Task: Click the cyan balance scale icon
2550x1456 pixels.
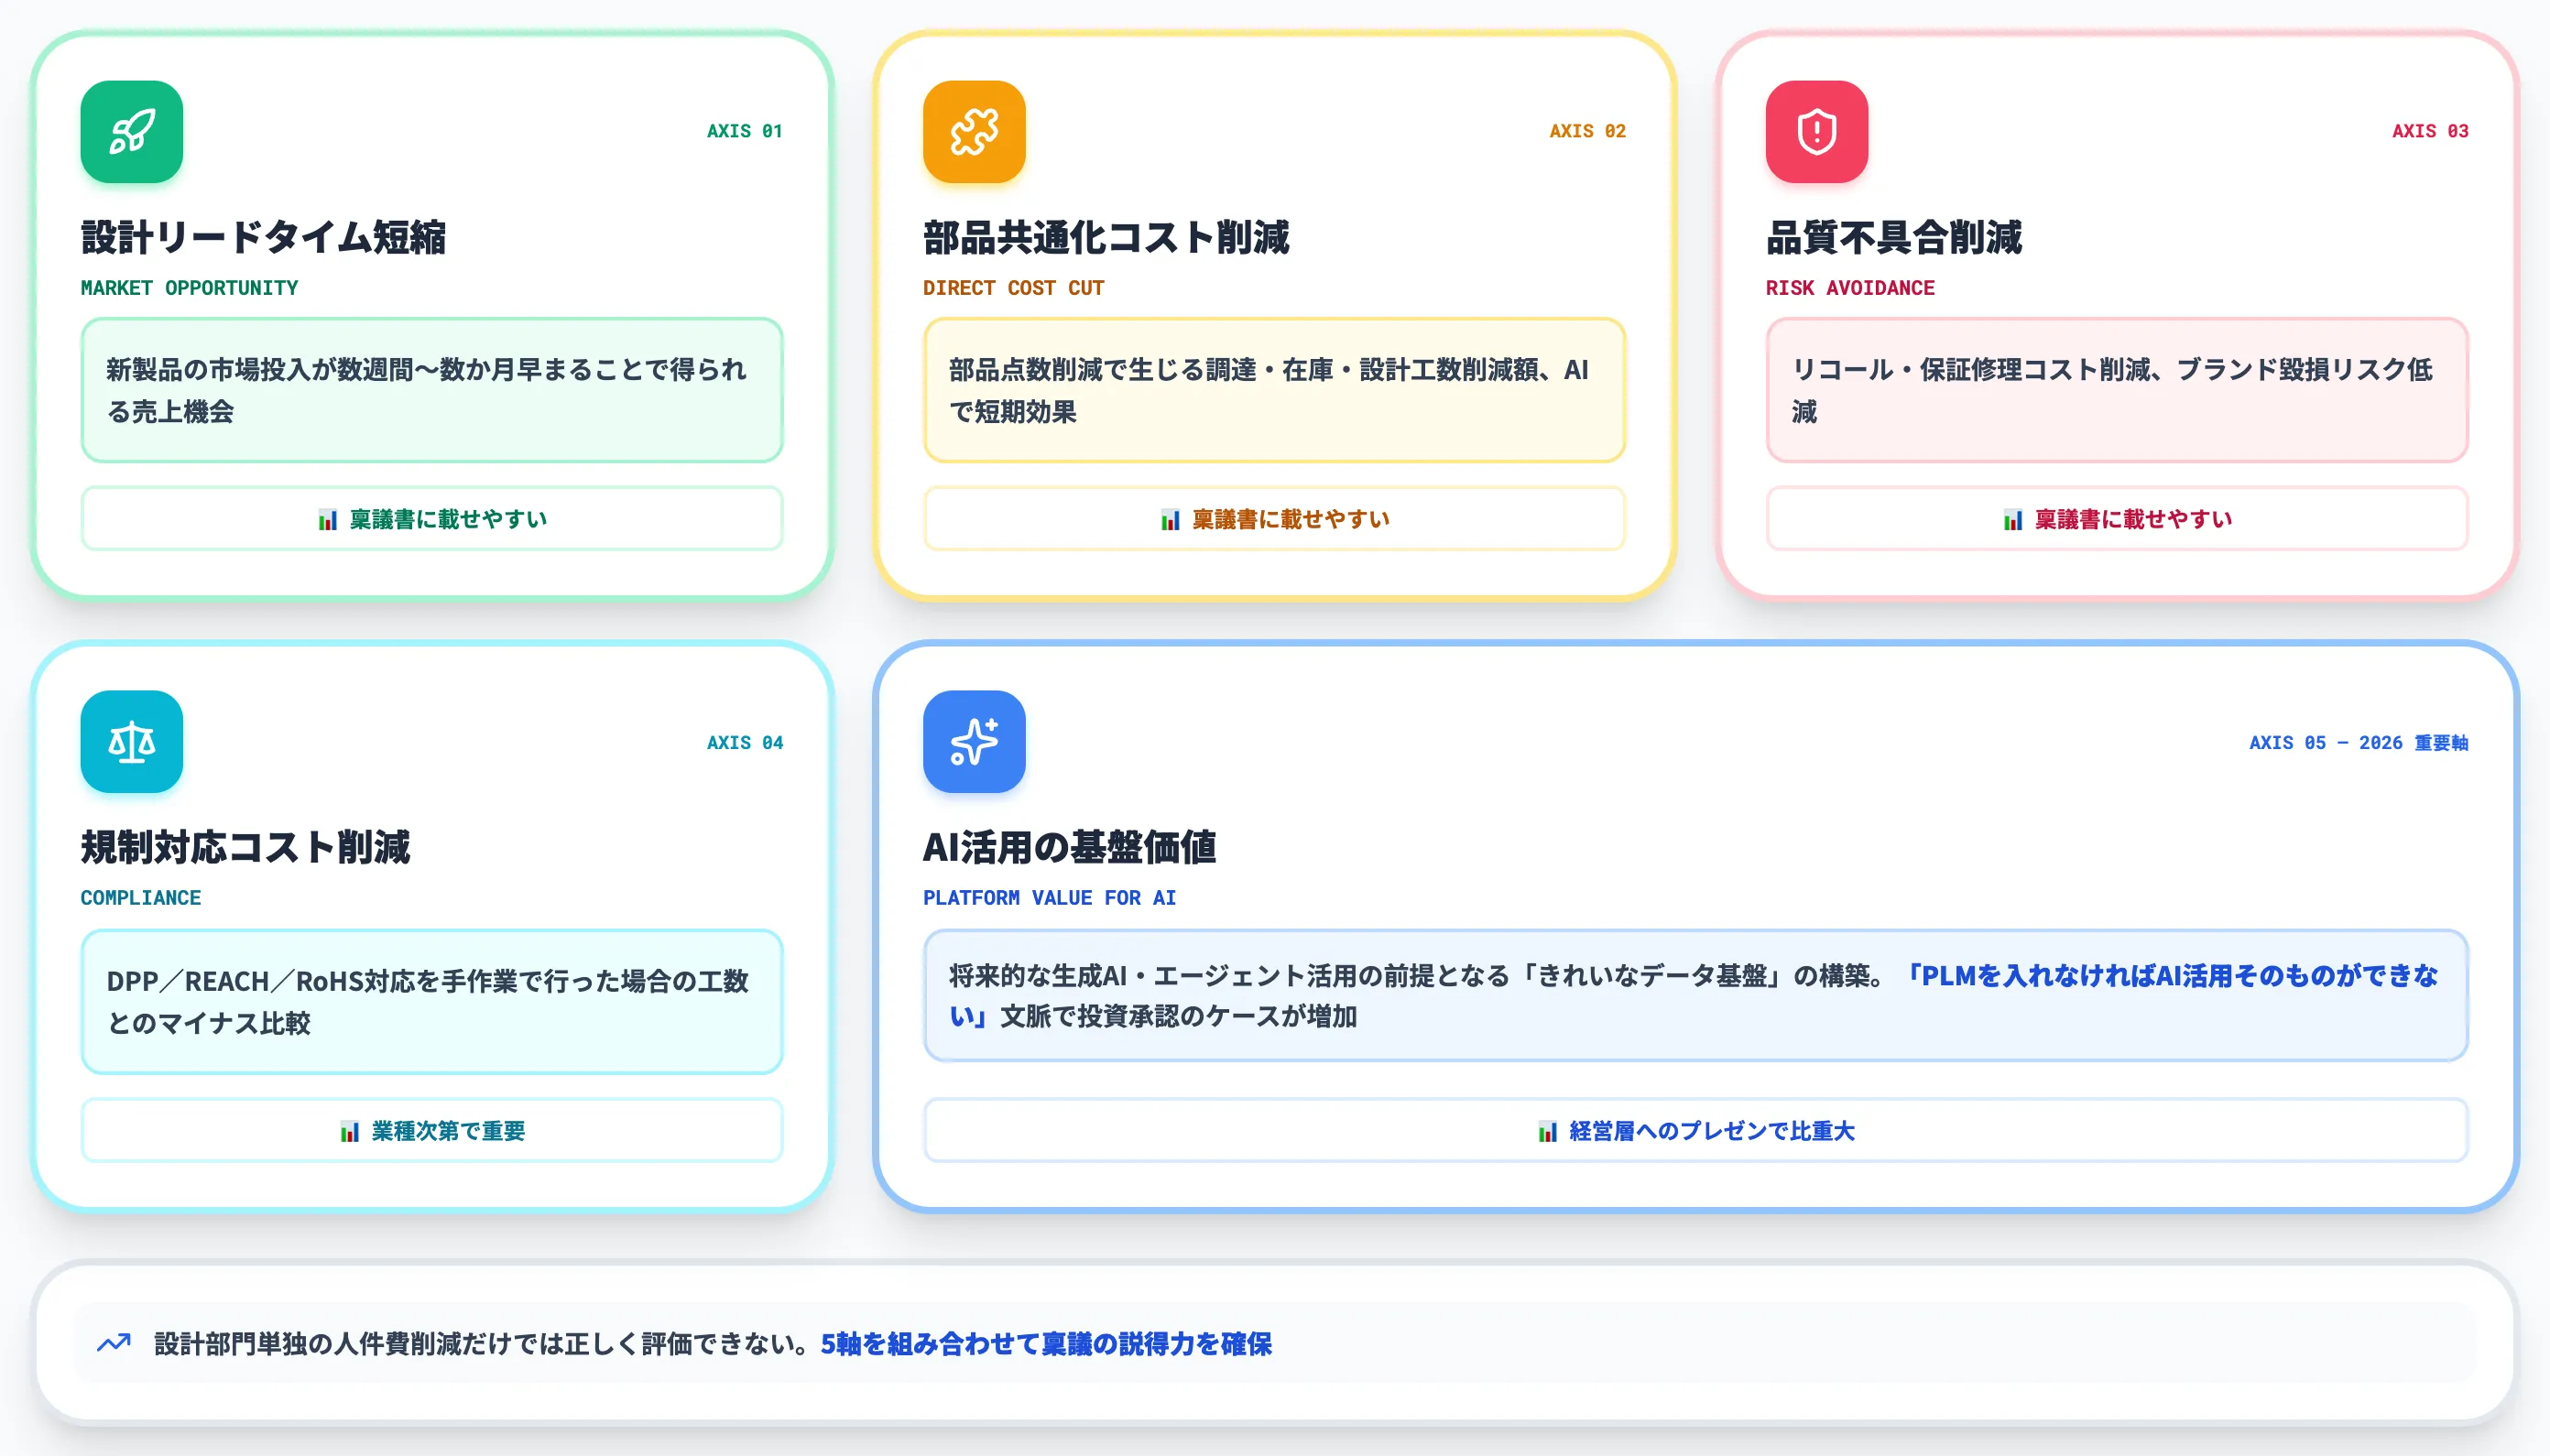Action: pyautogui.click(x=132, y=742)
